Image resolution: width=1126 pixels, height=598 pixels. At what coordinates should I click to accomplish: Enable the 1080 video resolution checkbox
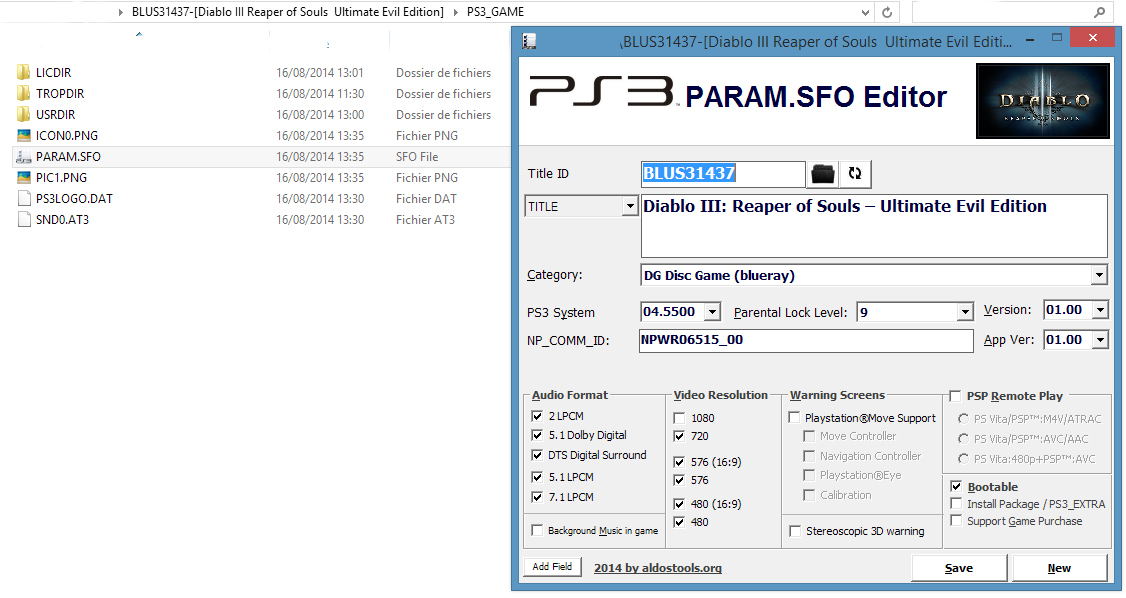point(680,418)
